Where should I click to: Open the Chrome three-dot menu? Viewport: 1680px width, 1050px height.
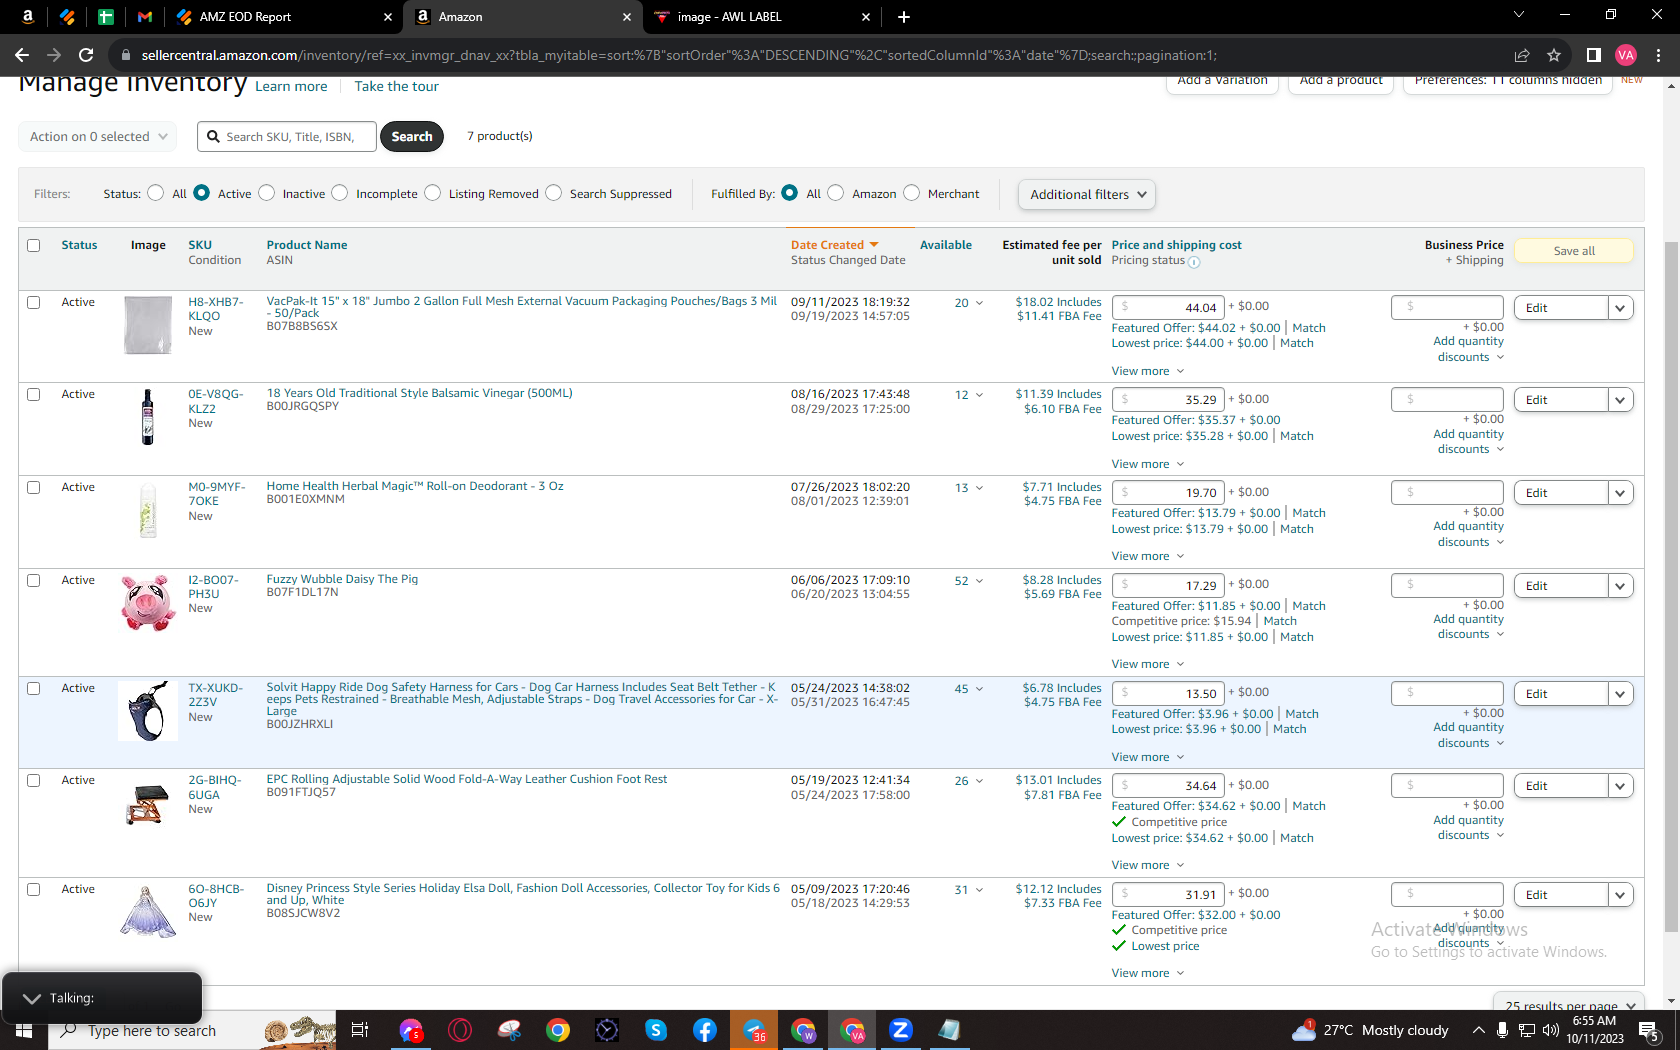click(x=1659, y=55)
